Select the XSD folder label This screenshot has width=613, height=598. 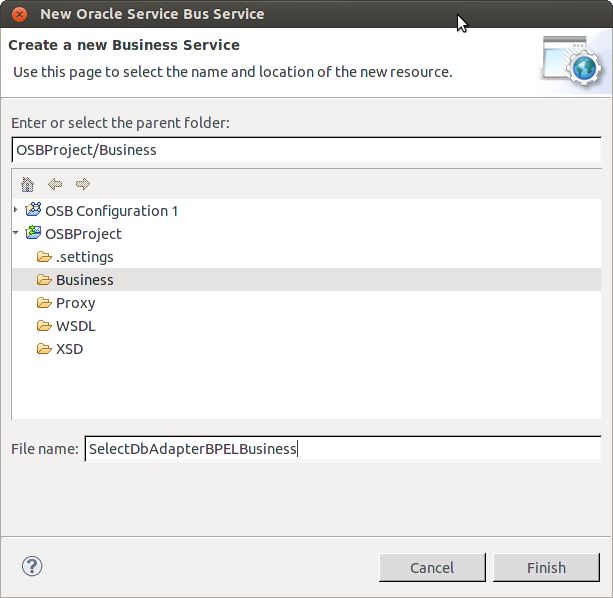pyautogui.click(x=69, y=349)
